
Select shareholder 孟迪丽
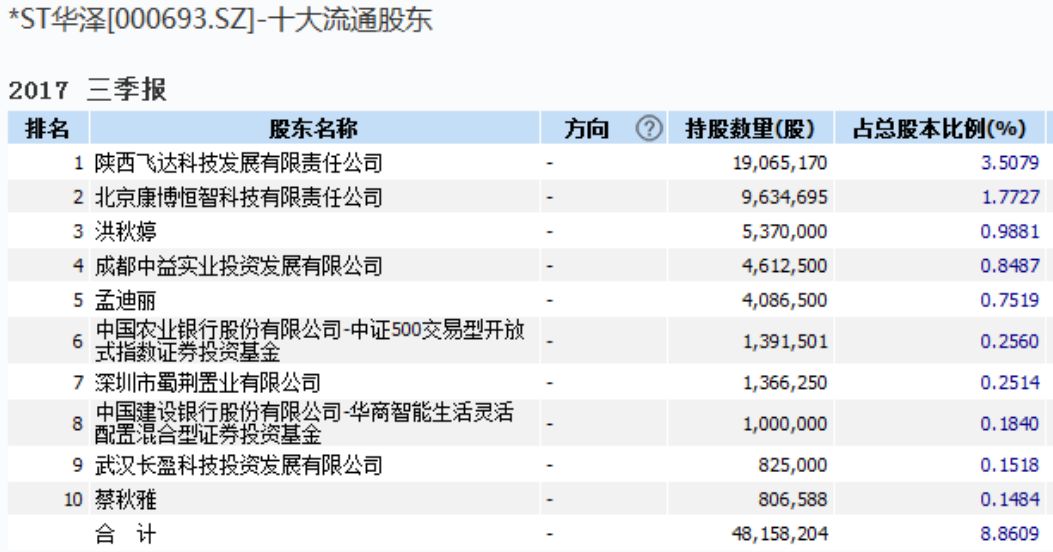[x=126, y=300]
